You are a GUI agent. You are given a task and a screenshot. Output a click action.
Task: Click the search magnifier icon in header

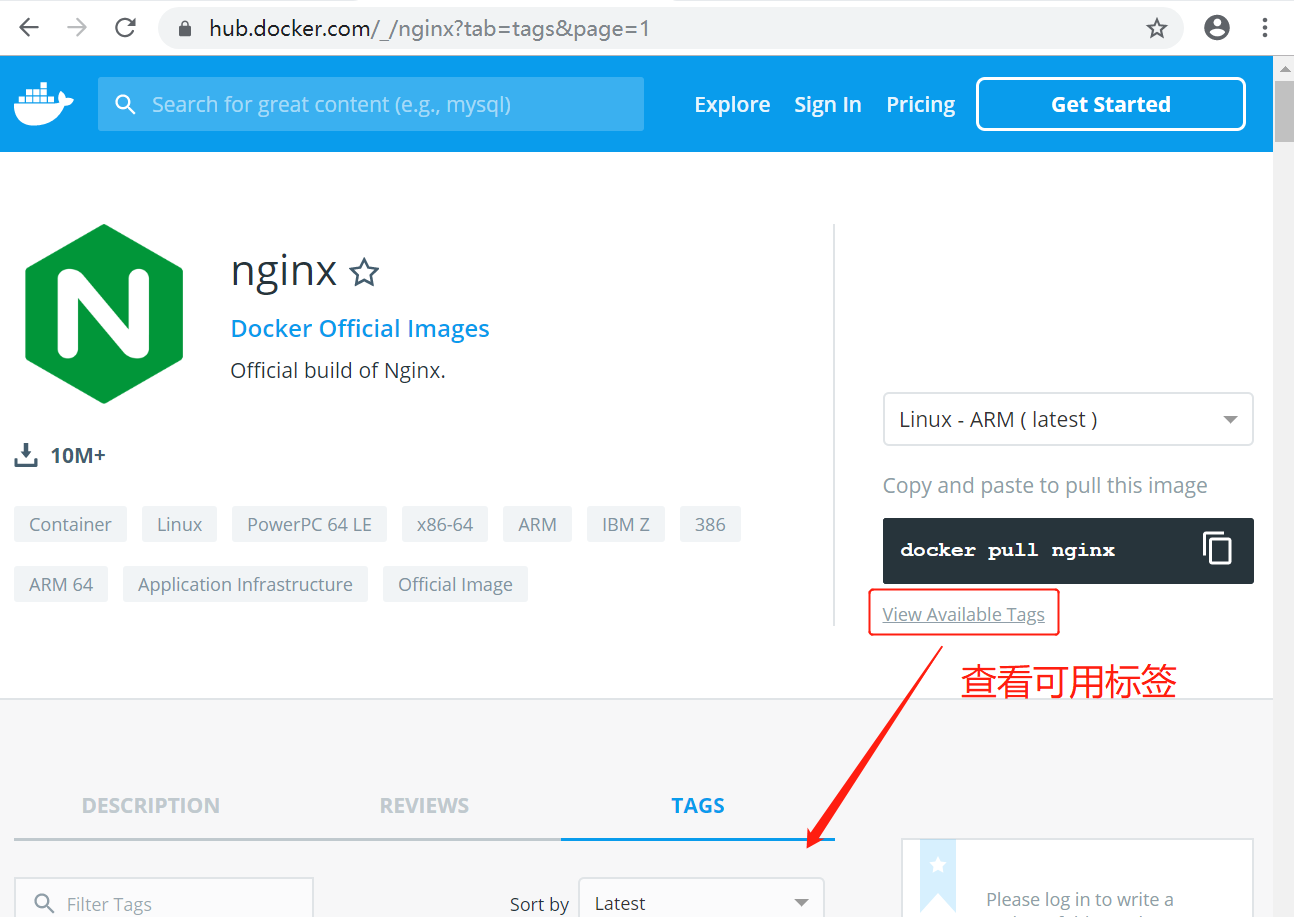[x=125, y=104]
